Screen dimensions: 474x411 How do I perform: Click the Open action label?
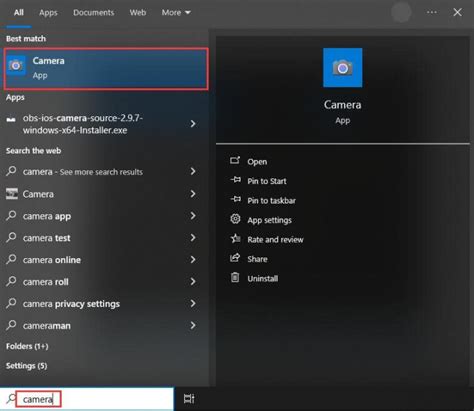tap(257, 162)
